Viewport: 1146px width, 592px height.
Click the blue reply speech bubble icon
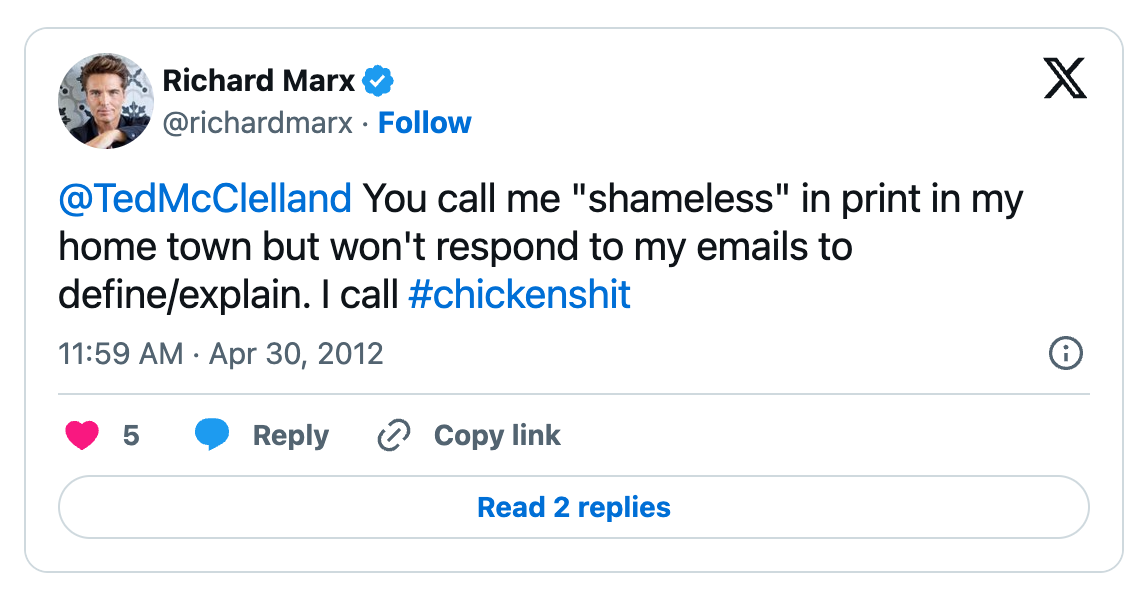[x=212, y=436]
